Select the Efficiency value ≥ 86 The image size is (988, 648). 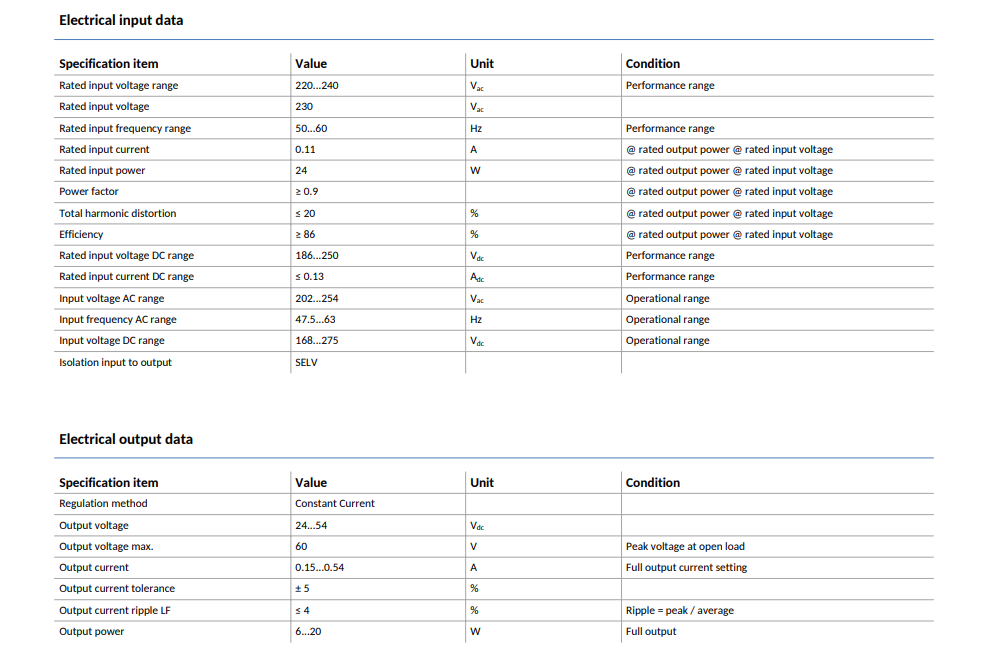click(x=305, y=234)
